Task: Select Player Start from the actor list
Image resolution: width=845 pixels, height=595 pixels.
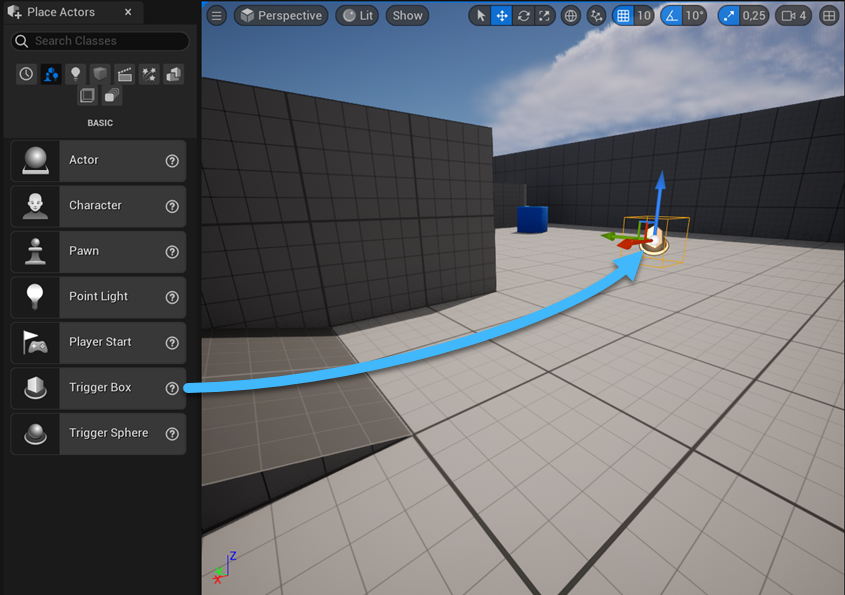Action: (99, 342)
